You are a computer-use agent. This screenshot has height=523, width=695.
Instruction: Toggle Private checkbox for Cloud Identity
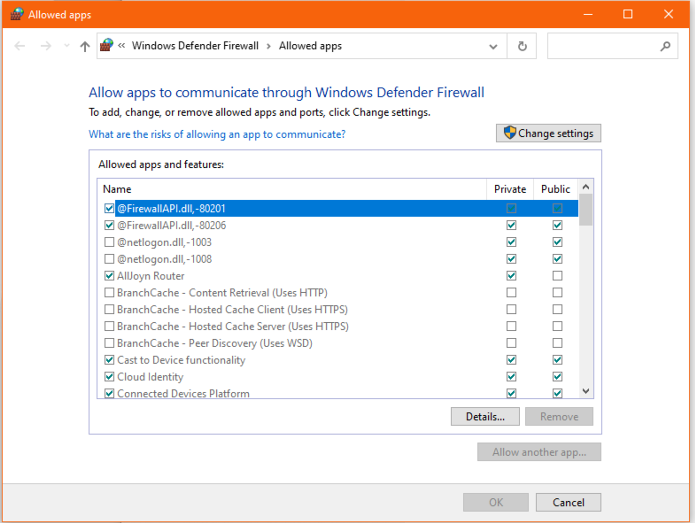511,377
